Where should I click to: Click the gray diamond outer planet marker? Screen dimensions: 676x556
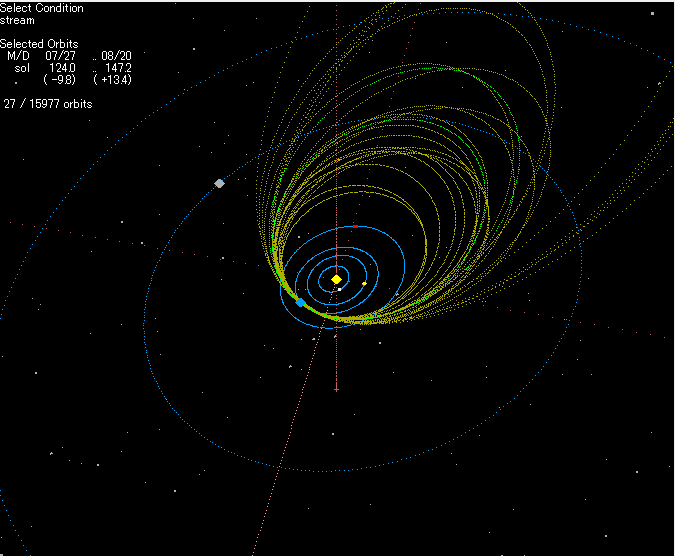point(219,183)
